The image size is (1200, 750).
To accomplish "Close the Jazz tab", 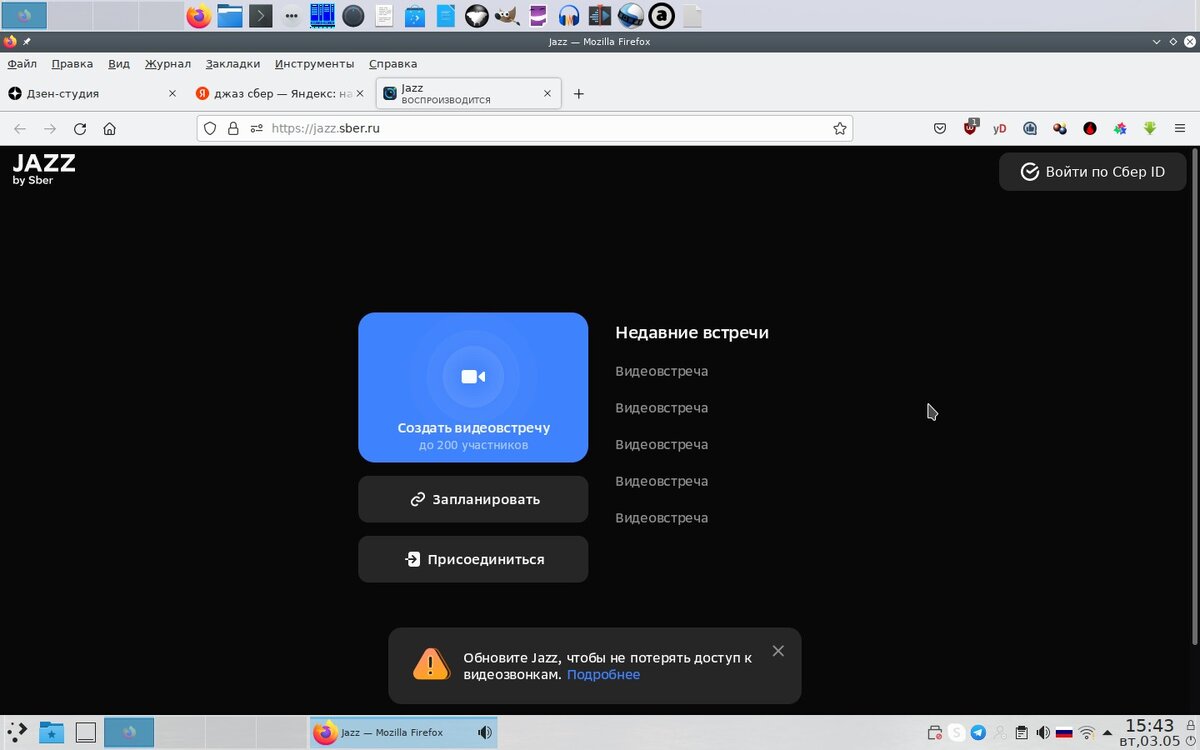I will tap(547, 93).
